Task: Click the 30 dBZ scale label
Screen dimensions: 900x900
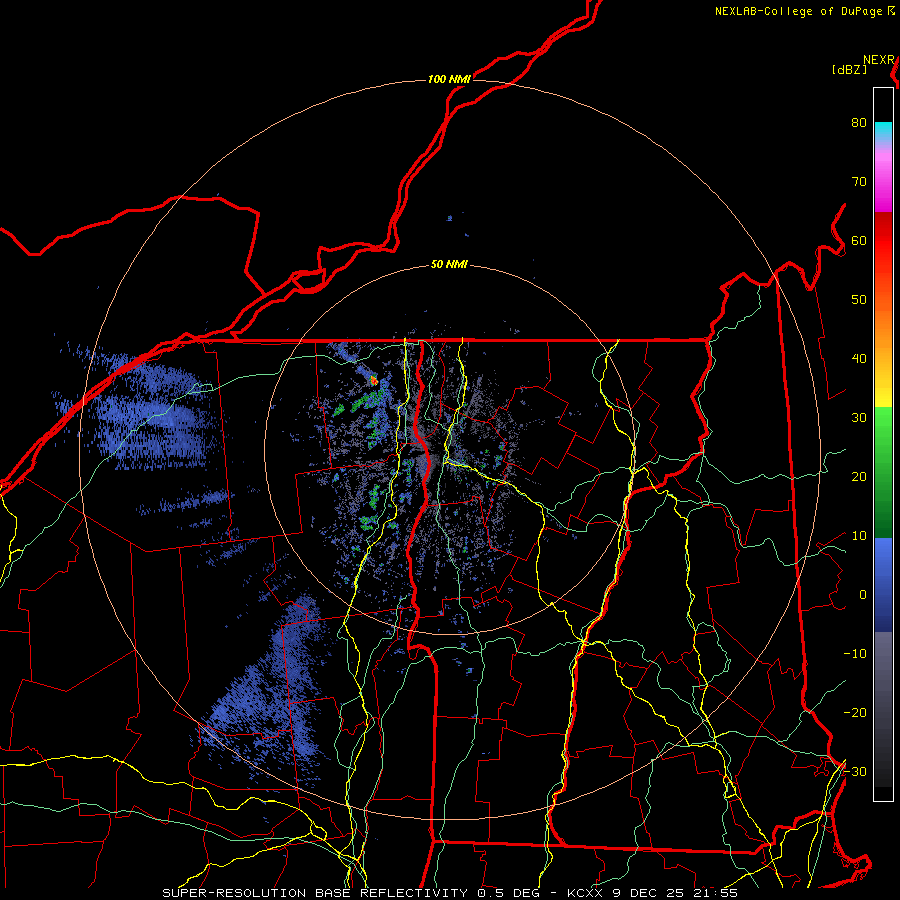Action: (859, 417)
